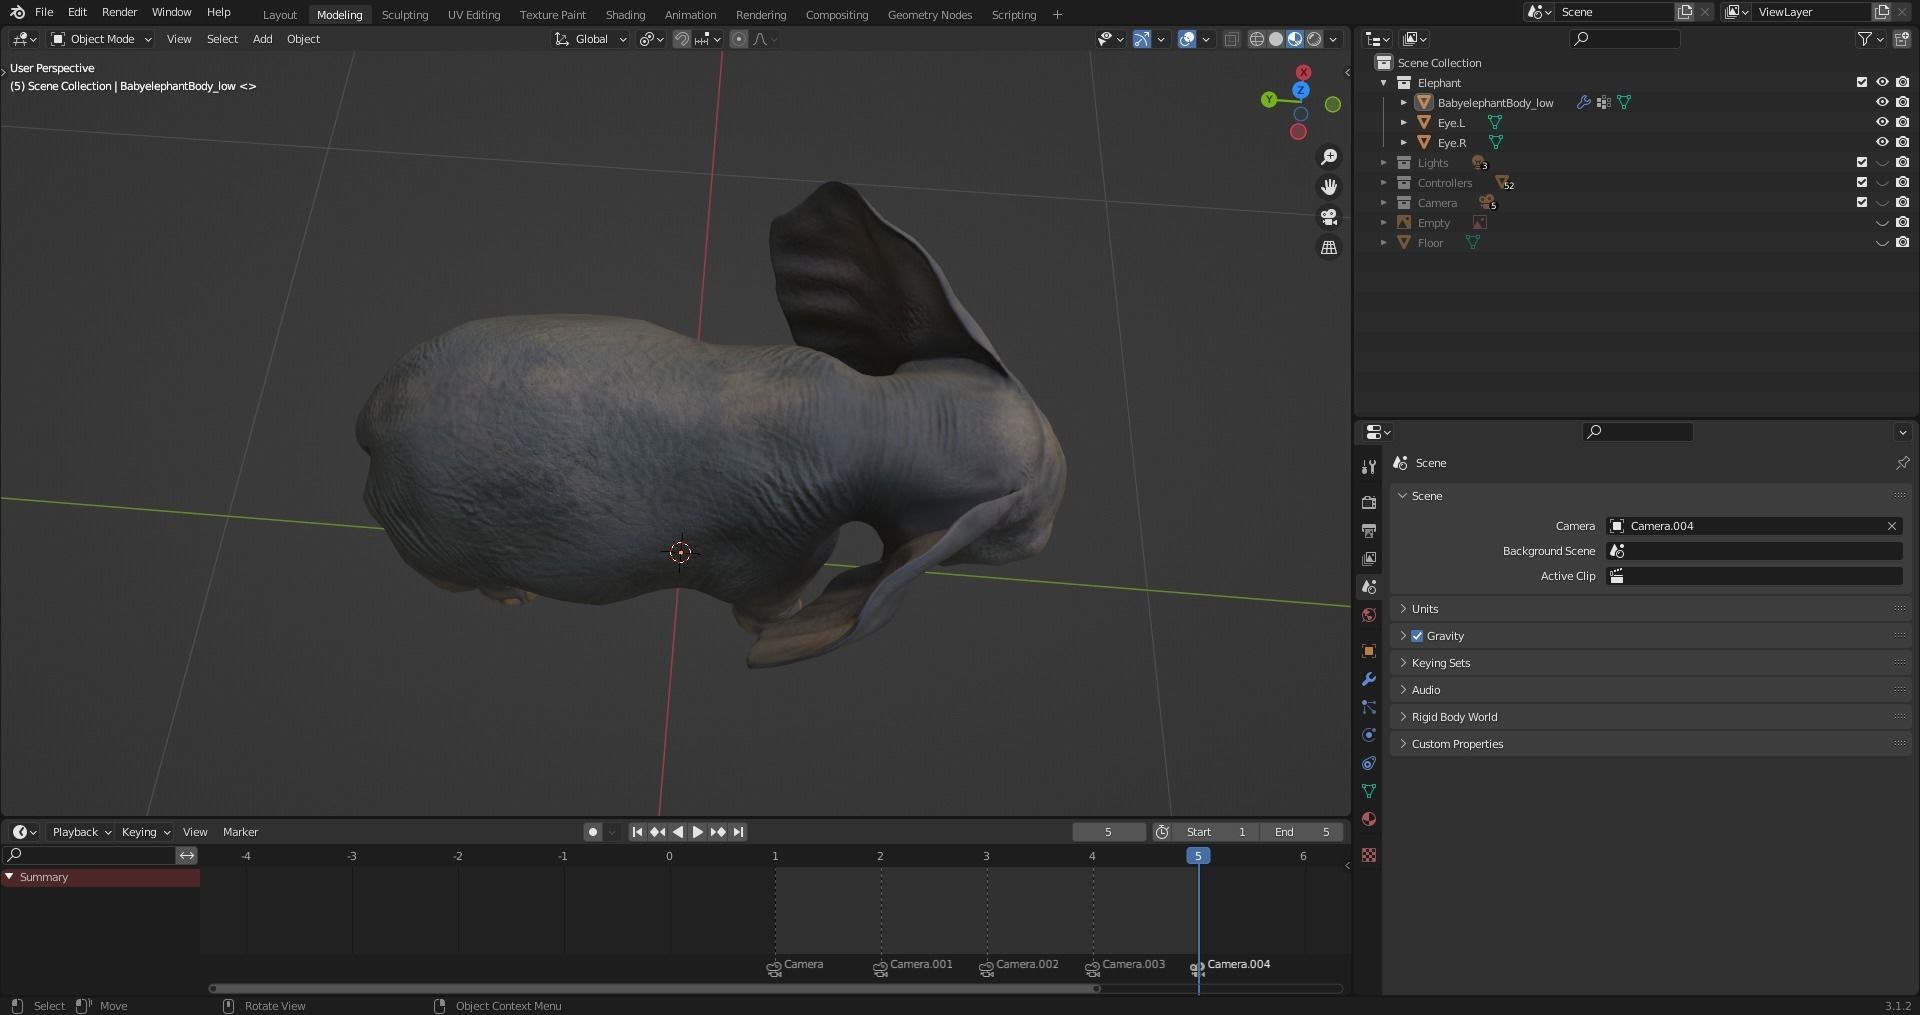
Task: Open Object Data mesh properties tab
Action: click(x=1369, y=791)
